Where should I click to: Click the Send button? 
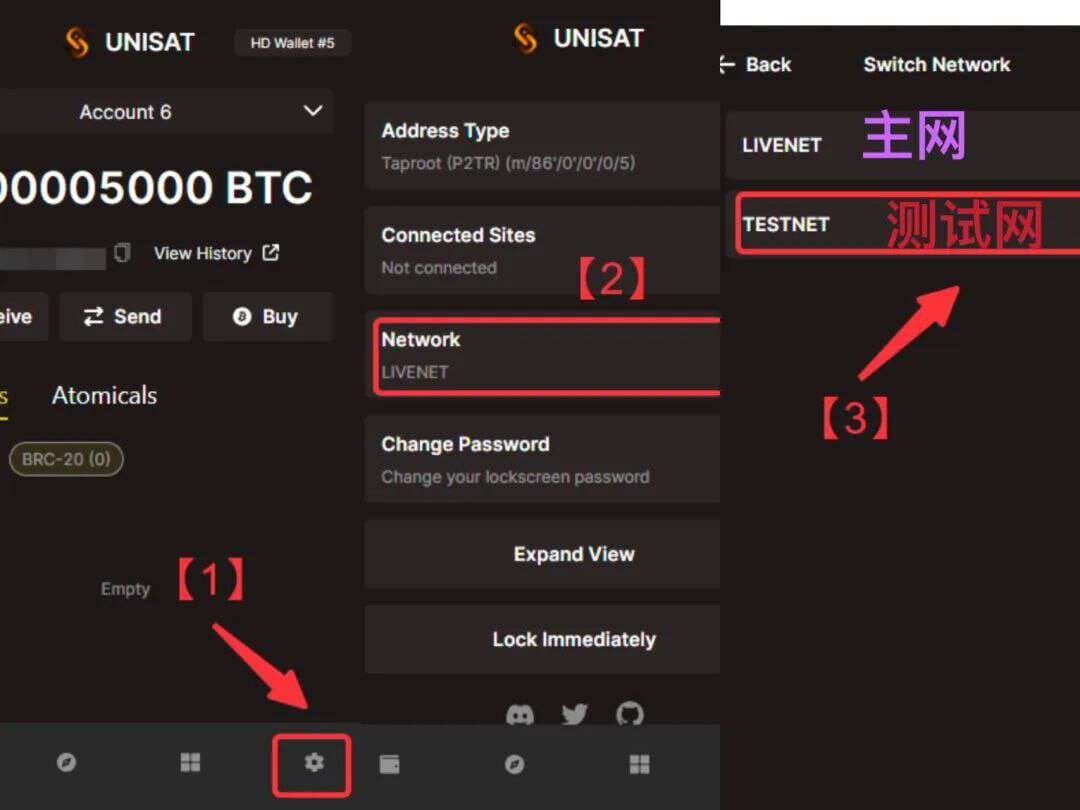coord(125,316)
